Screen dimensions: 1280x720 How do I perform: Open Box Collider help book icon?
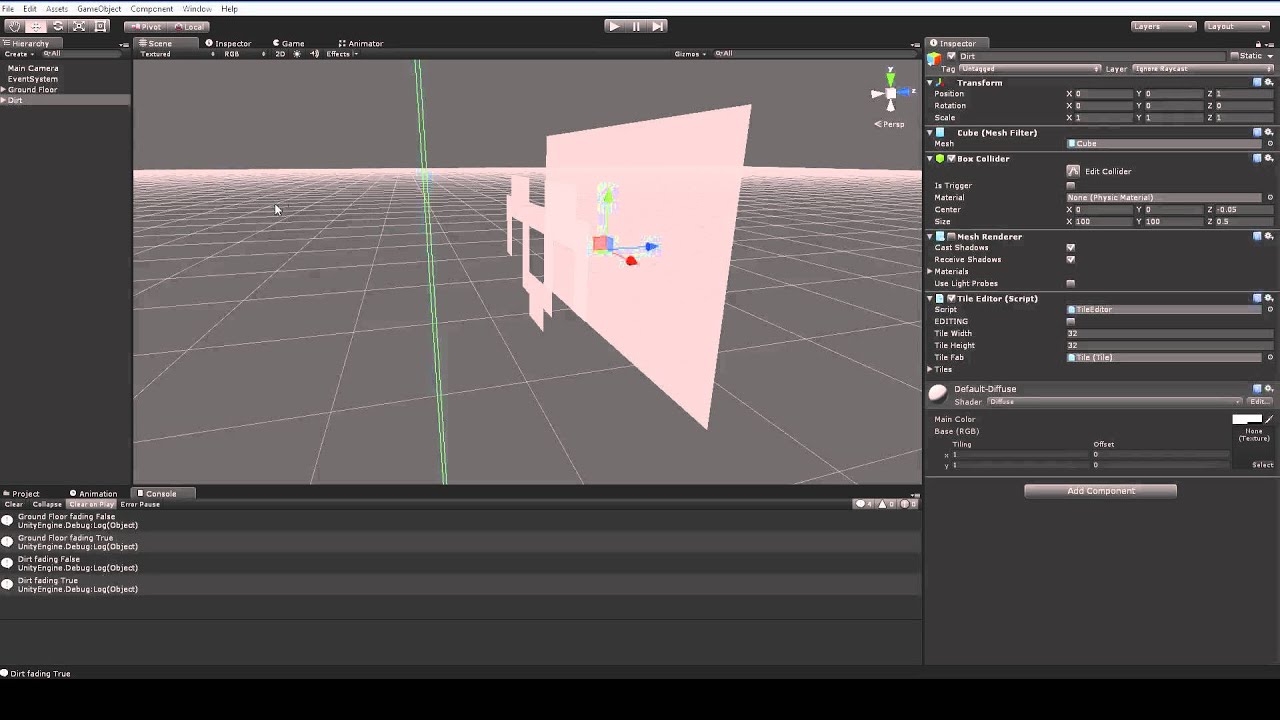1258,158
